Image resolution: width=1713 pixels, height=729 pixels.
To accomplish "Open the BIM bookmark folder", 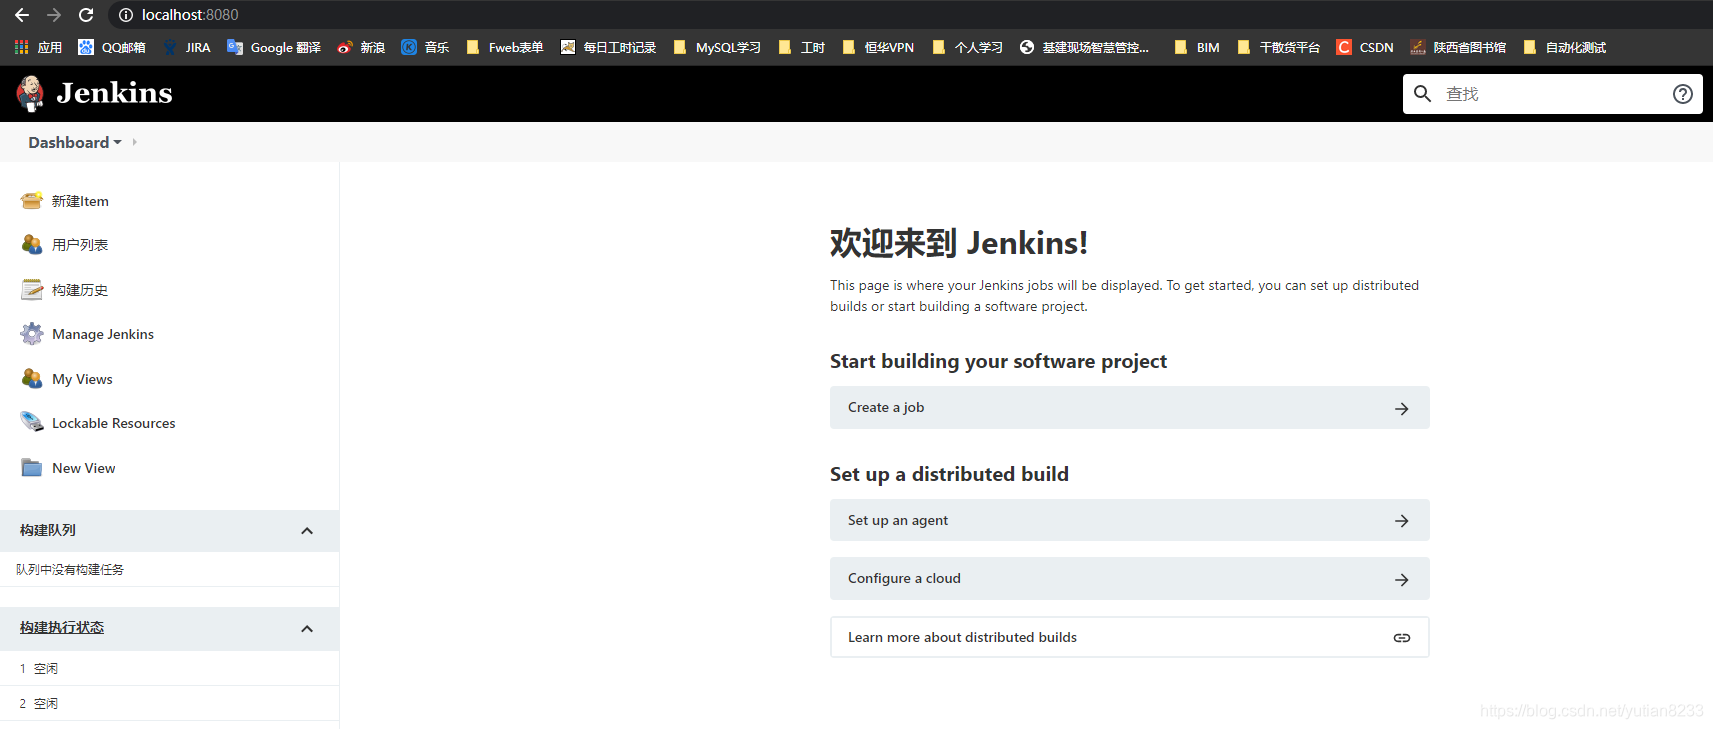I will pos(1197,47).
